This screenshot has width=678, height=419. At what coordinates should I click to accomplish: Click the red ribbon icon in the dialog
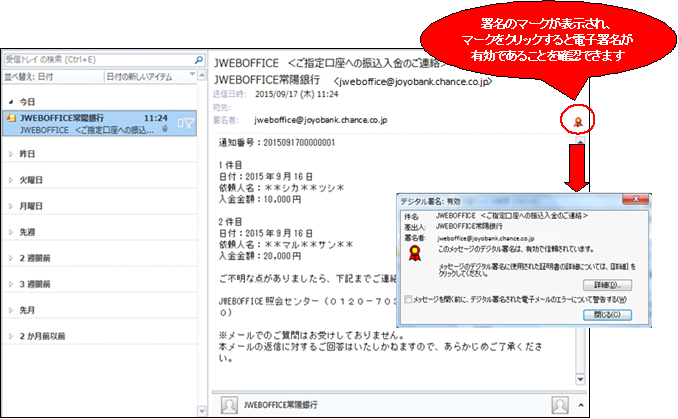pos(415,253)
